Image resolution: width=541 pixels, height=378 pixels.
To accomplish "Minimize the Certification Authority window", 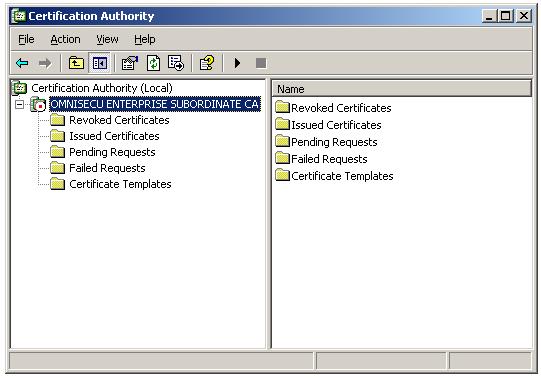I will pyautogui.click(x=489, y=16).
